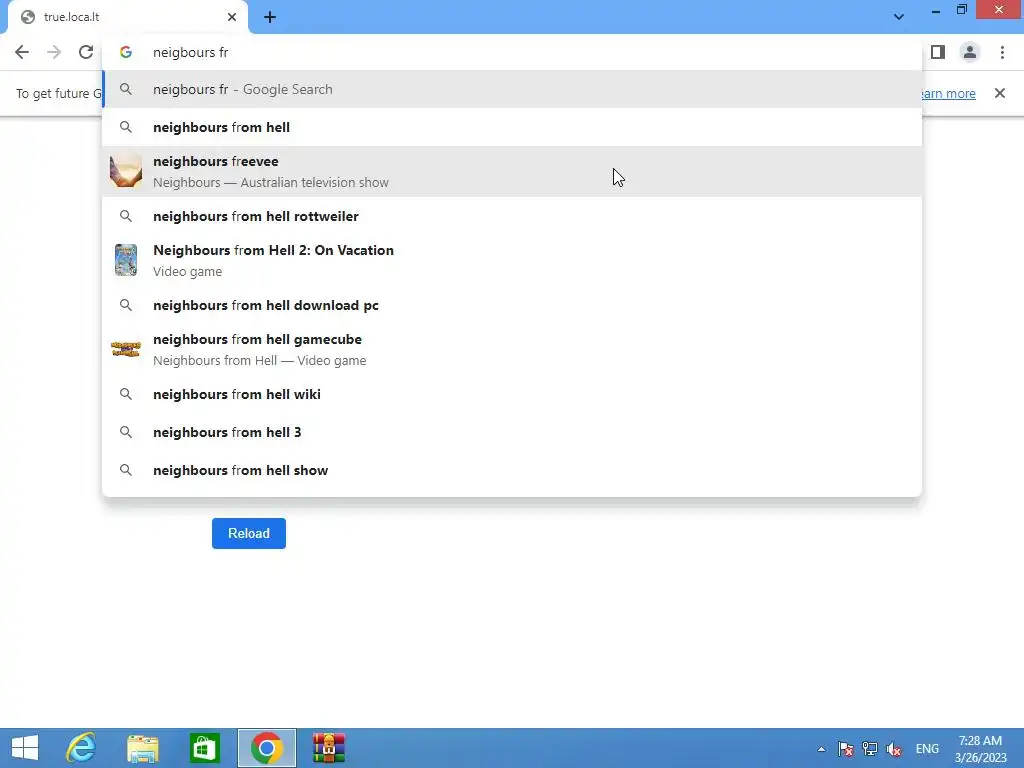Click the magnifier icon beside 'neighbours from hell 3'
This screenshot has height=768, width=1024.
tap(126, 432)
